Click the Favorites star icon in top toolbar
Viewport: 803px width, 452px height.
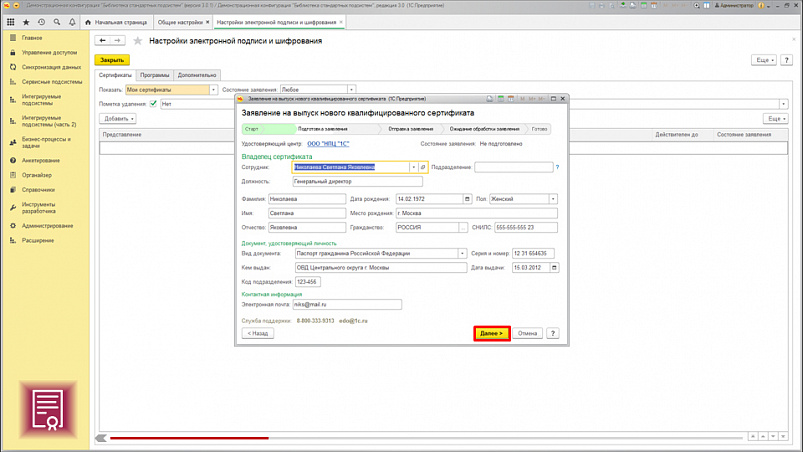click(26, 22)
